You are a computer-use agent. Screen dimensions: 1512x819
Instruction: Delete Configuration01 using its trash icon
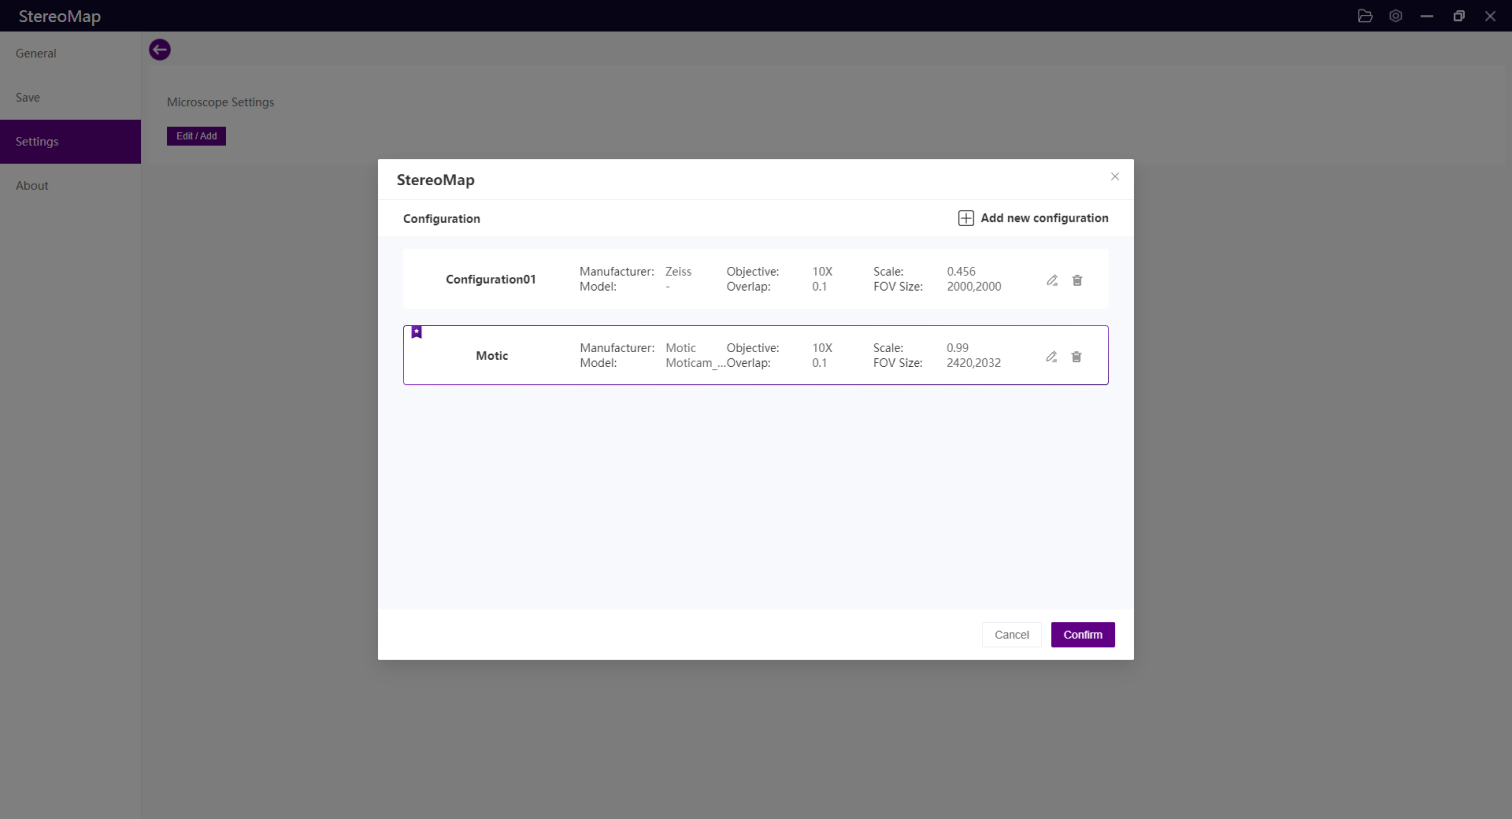tap(1077, 280)
